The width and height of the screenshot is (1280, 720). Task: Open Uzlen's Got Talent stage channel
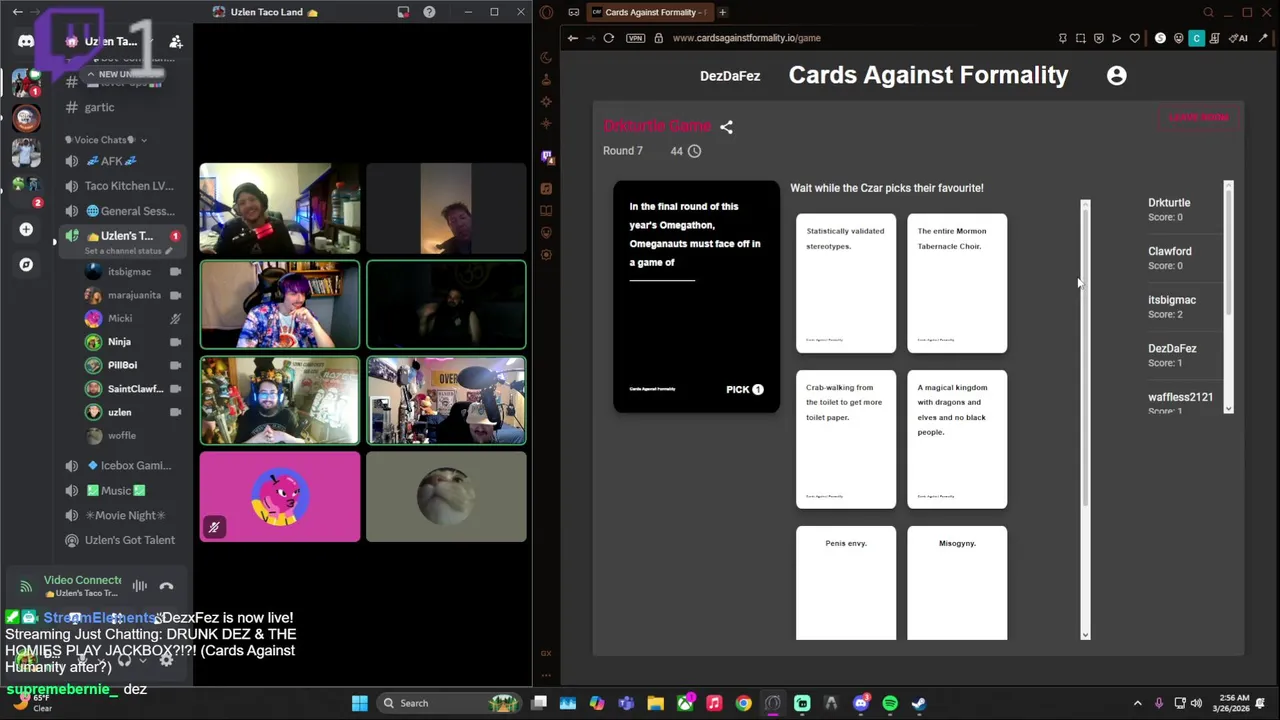(122, 540)
